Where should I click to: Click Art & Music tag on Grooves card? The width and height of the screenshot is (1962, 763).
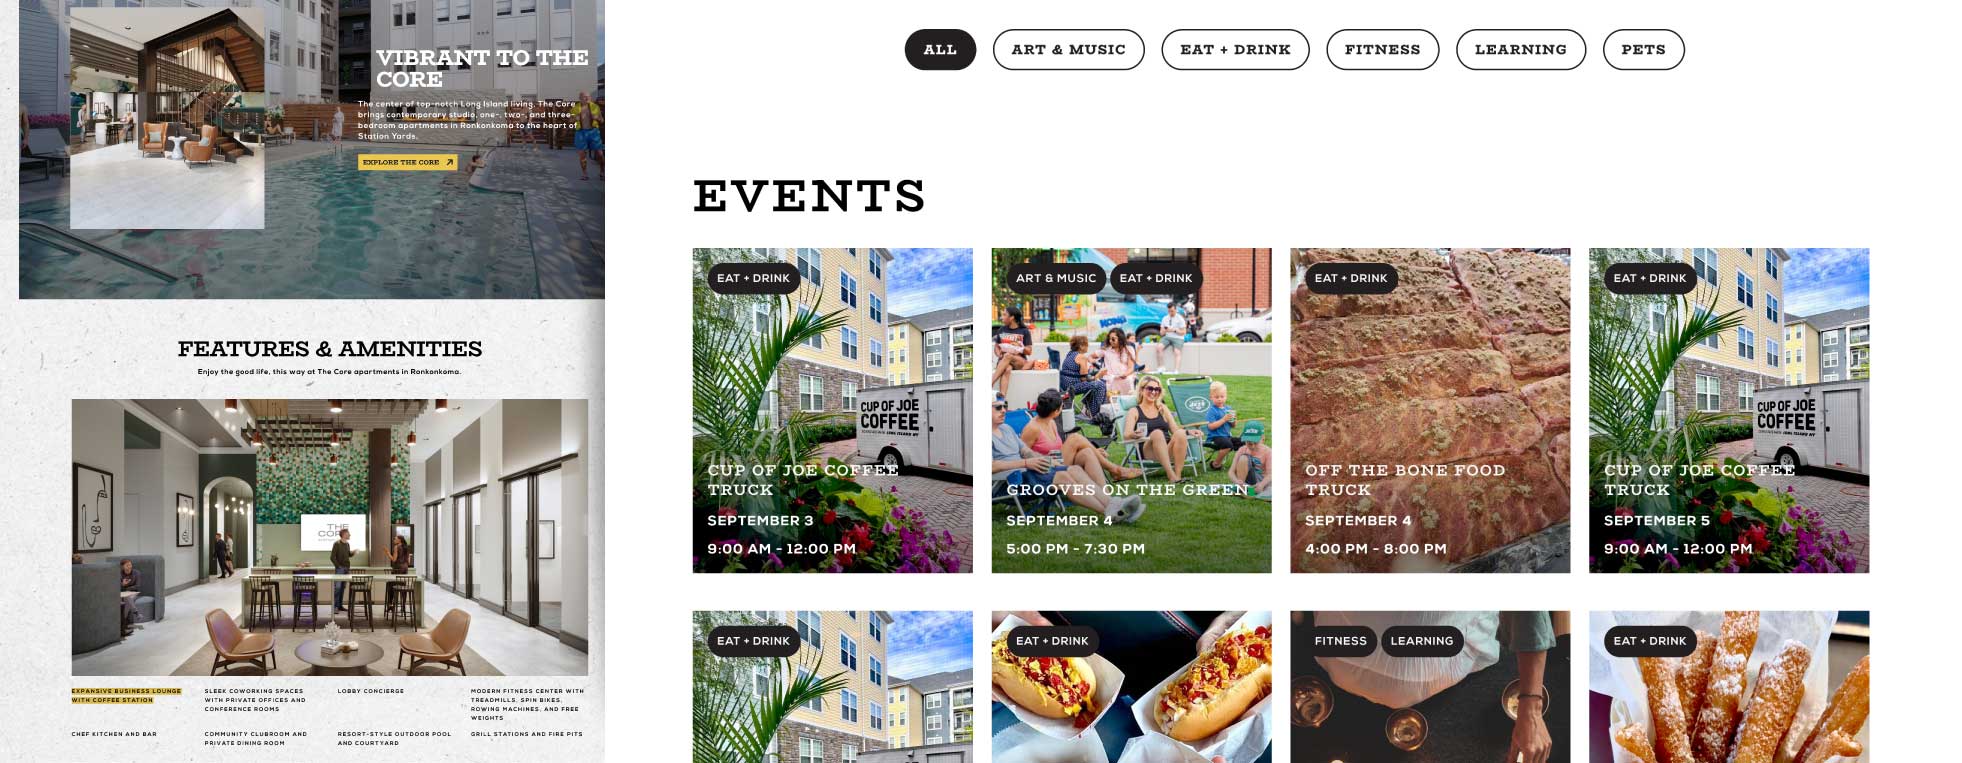point(1056,278)
